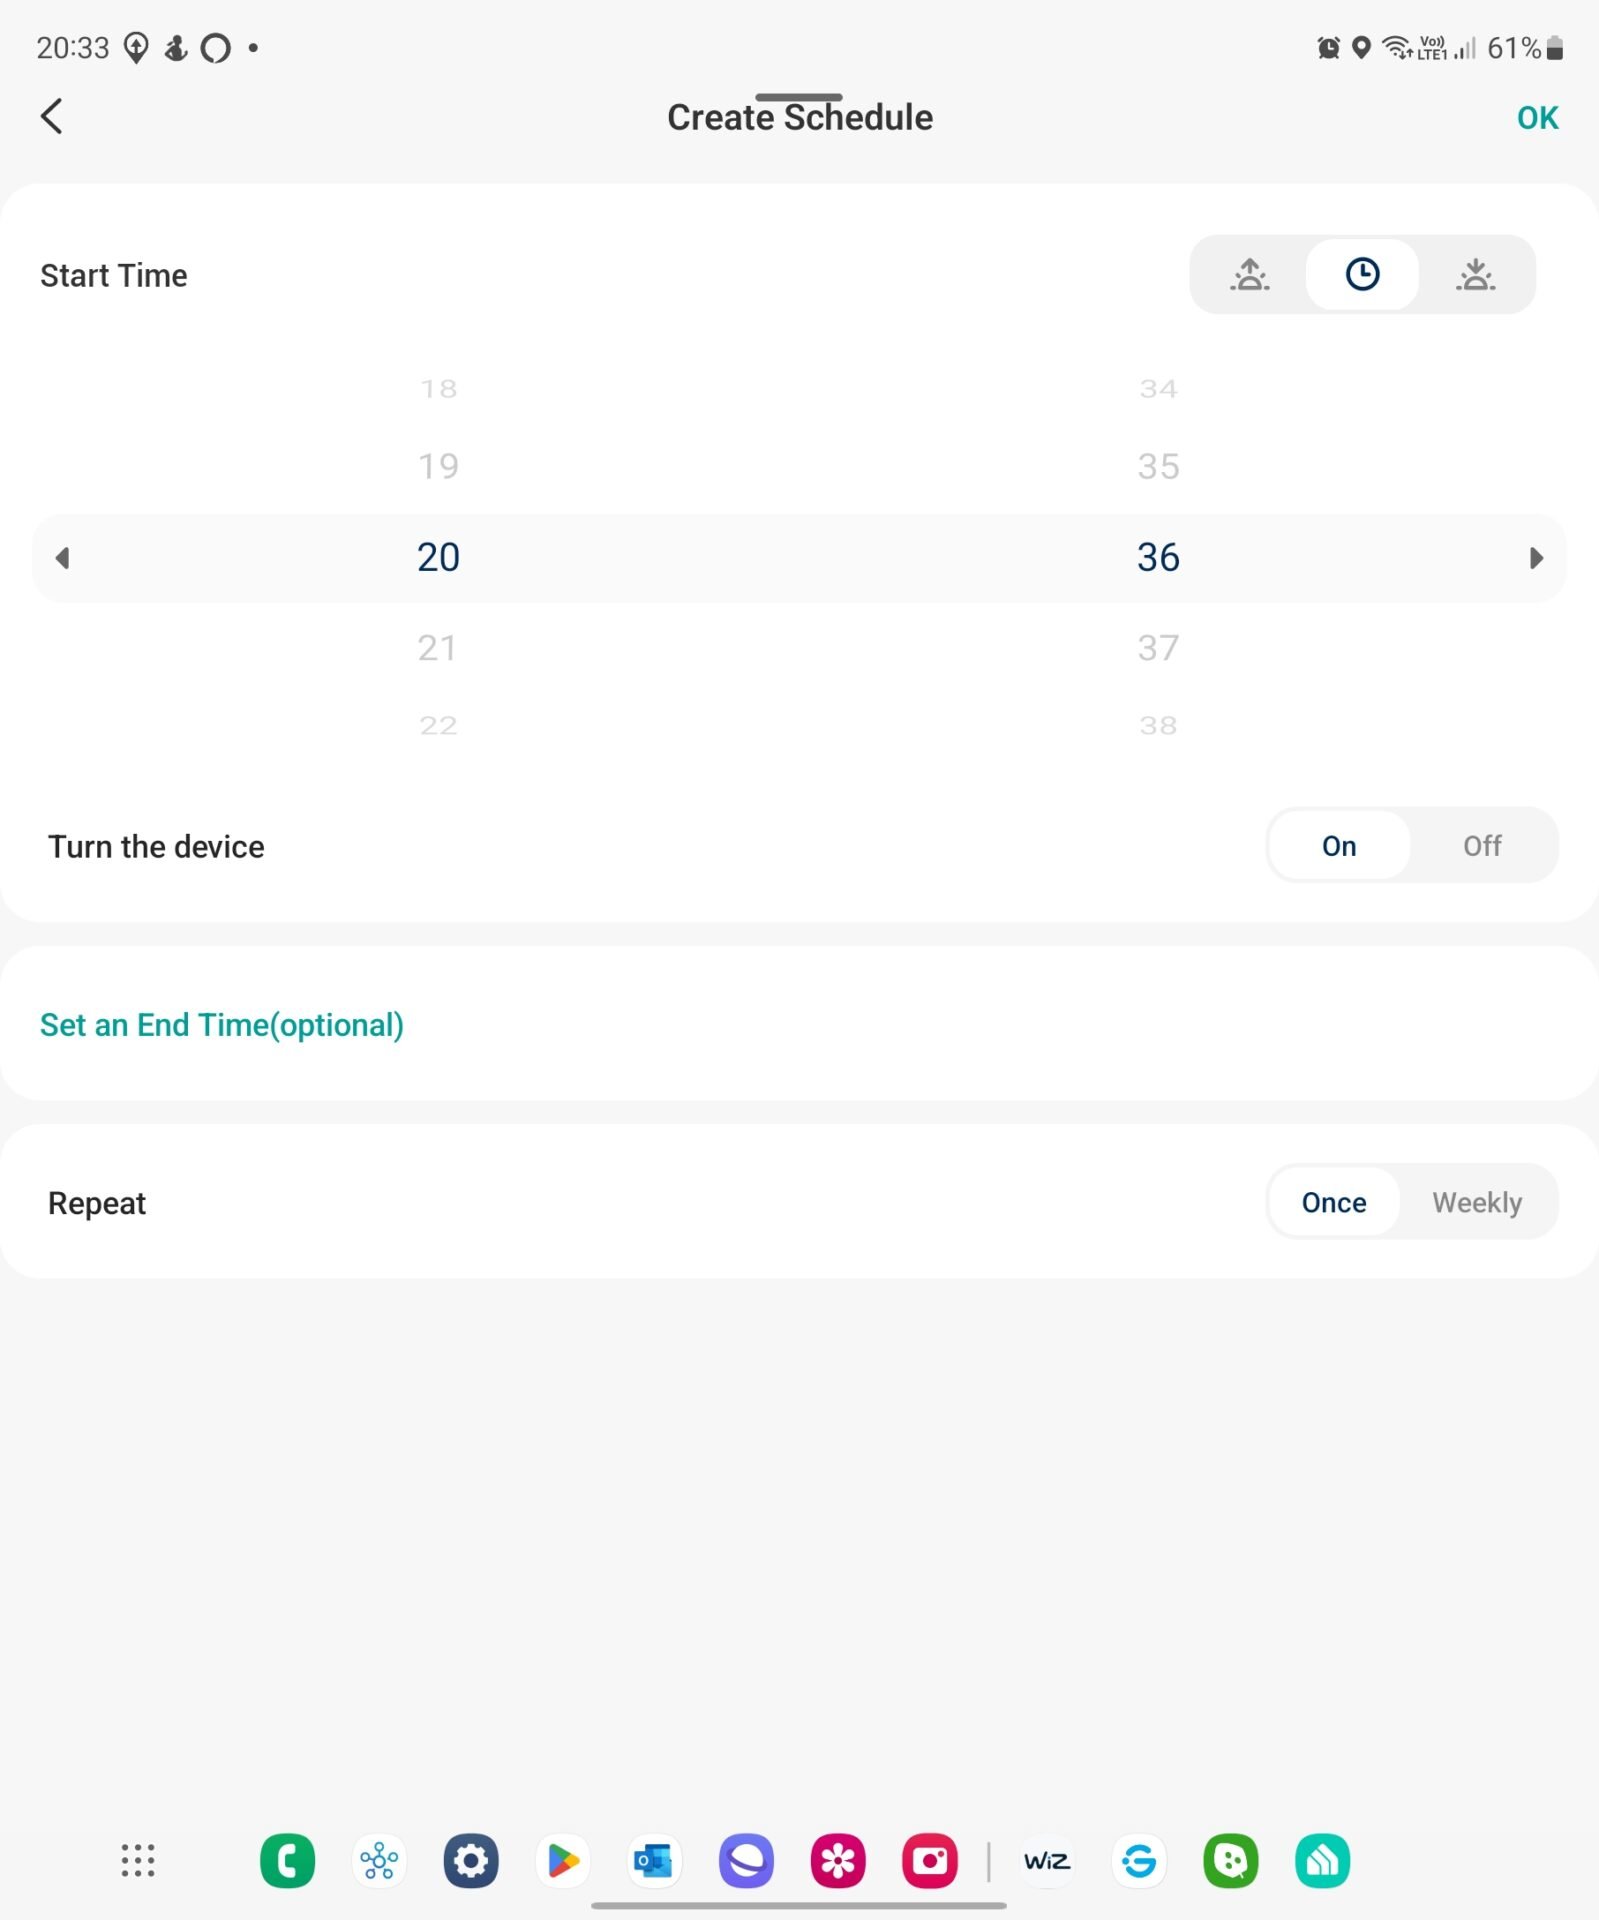1599x1920 pixels.
Task: Choose Weekly for Repeat
Action: pyautogui.click(x=1477, y=1202)
